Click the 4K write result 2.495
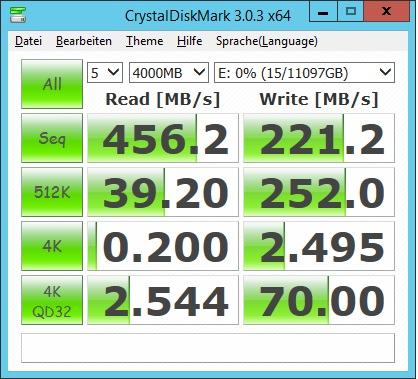The image size is (418, 379). click(x=319, y=246)
